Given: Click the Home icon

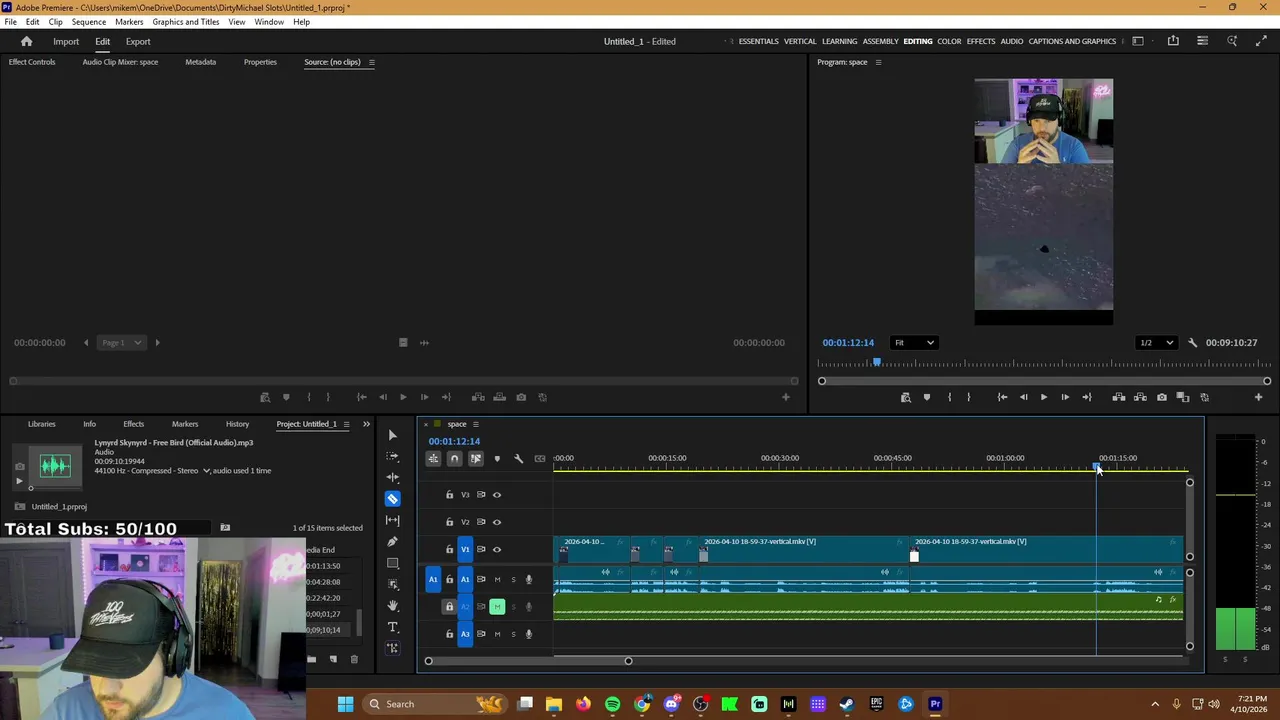Looking at the screenshot, I should (27, 41).
